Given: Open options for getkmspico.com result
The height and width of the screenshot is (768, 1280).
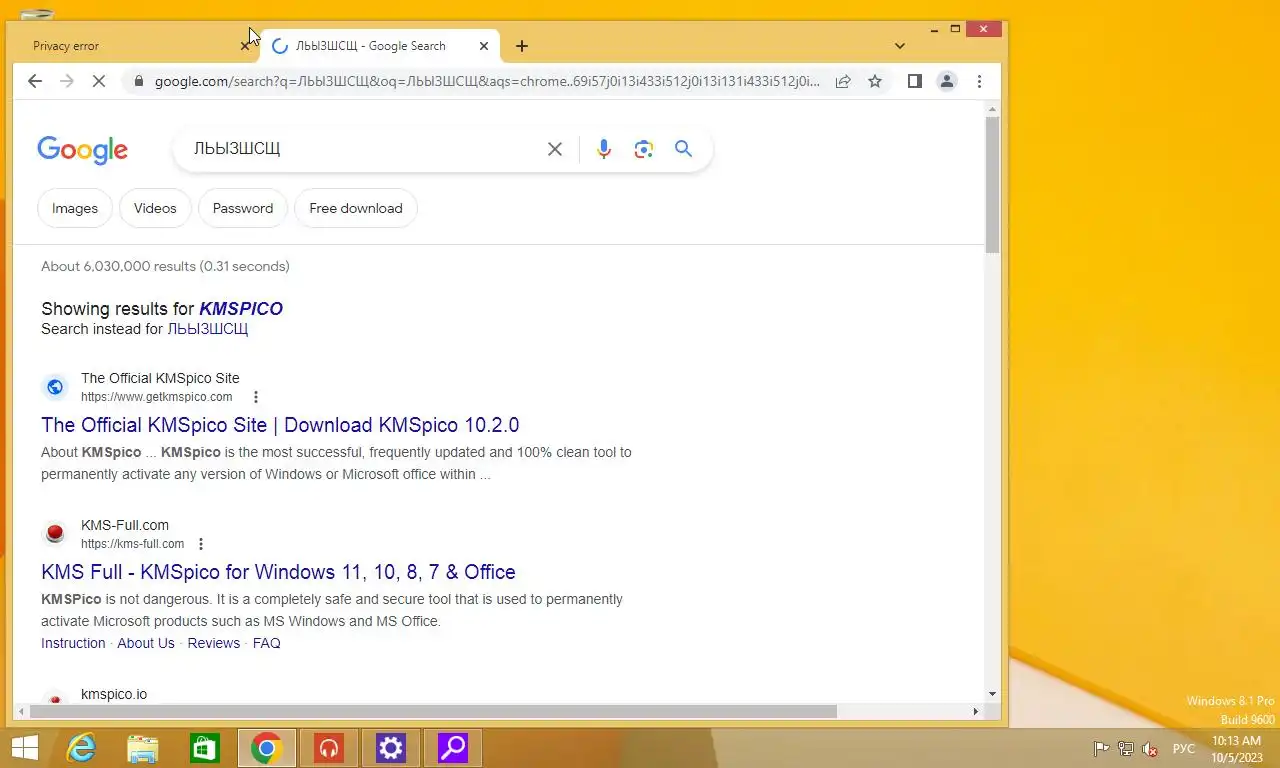Looking at the screenshot, I should tap(256, 397).
